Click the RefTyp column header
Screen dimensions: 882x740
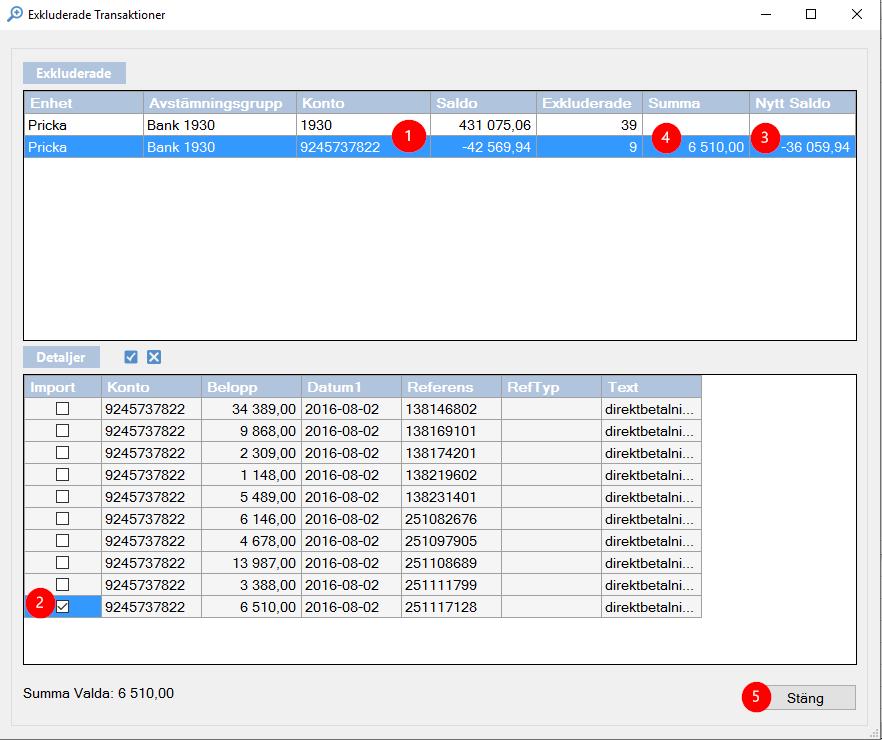coord(551,387)
